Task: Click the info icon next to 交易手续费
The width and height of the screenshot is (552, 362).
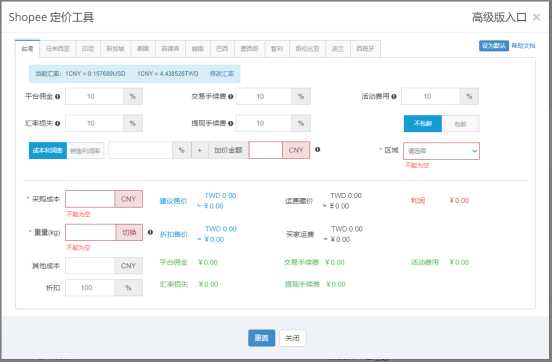Action: (231, 96)
